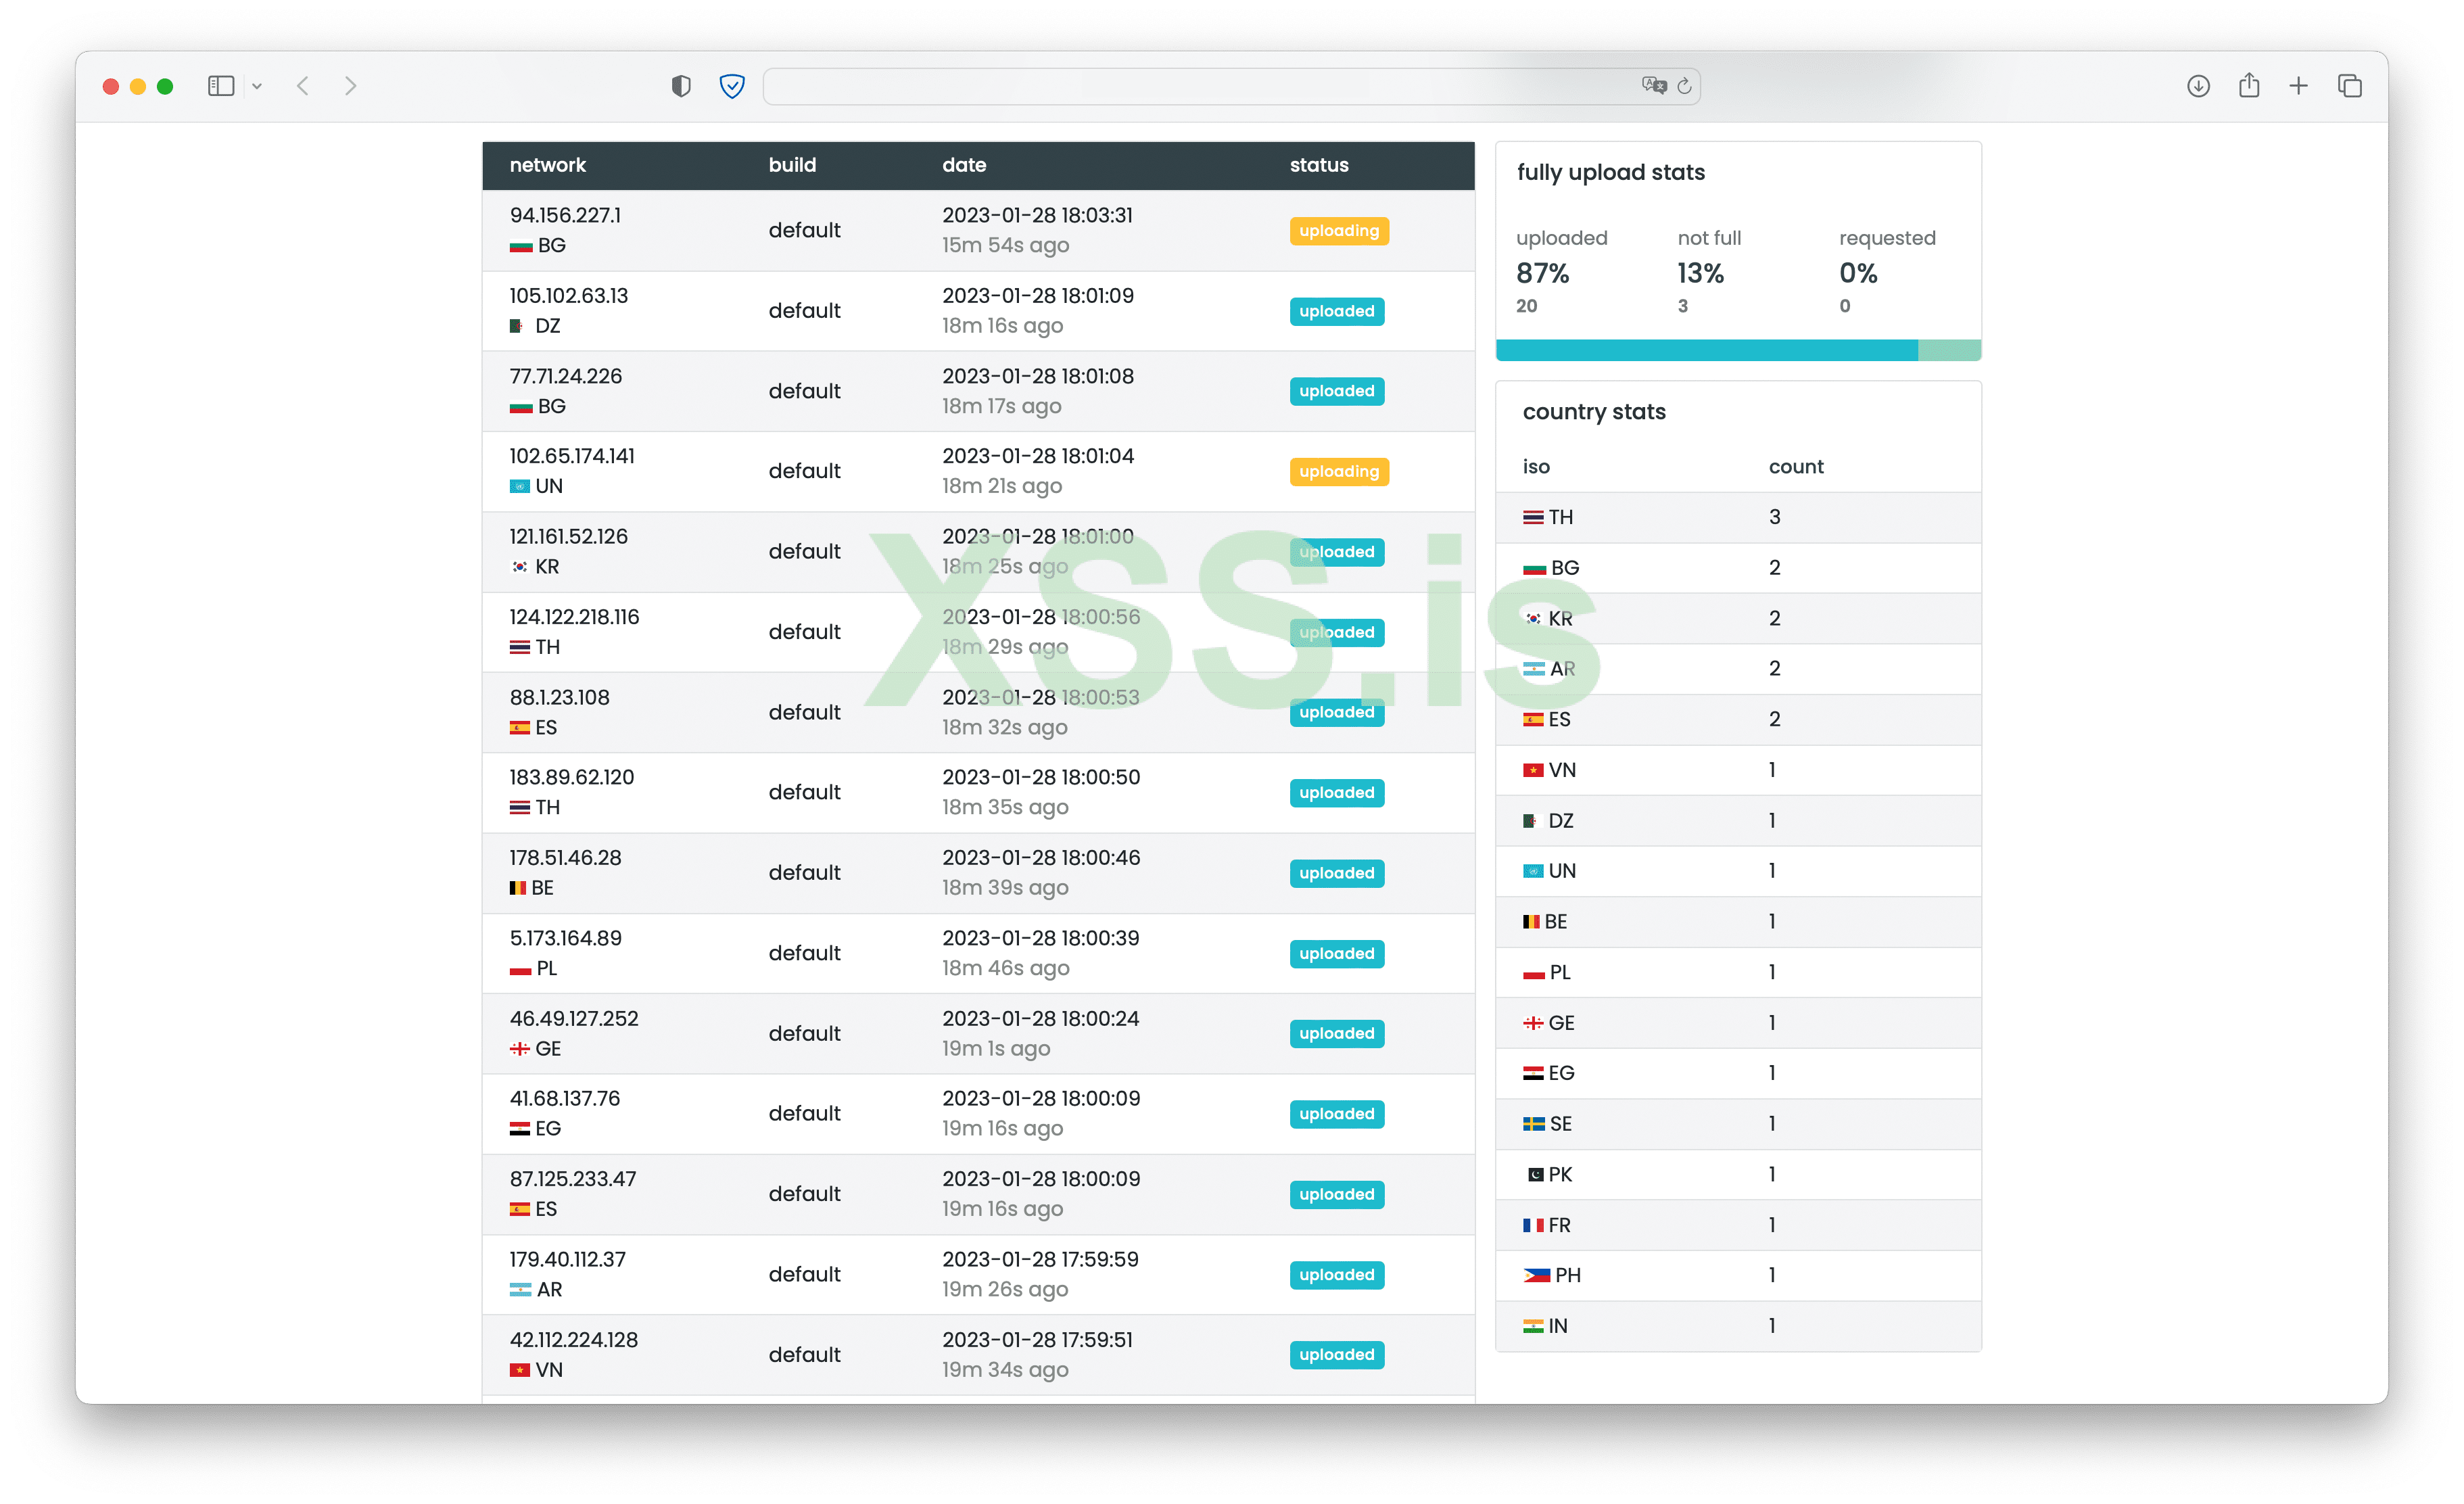The height and width of the screenshot is (1504, 2464).
Task: Click the privacy shield half-circle icon
Action: [x=681, y=86]
